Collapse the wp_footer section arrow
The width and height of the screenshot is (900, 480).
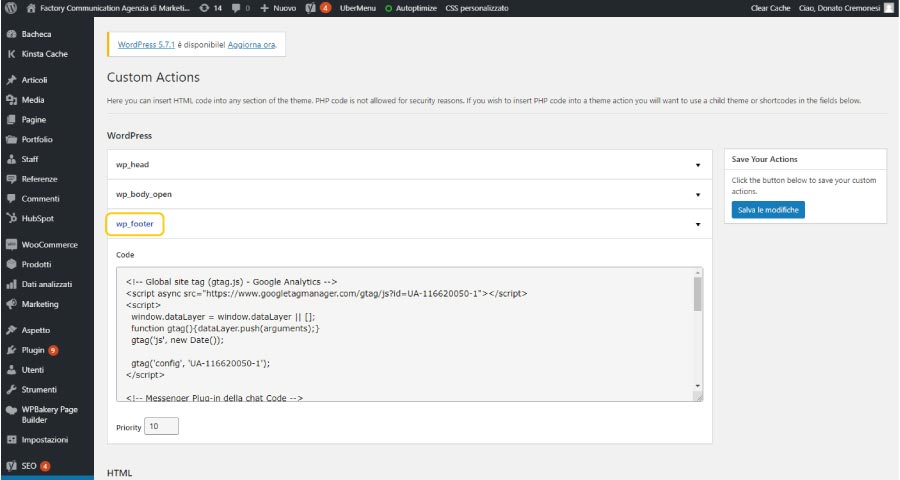point(698,224)
